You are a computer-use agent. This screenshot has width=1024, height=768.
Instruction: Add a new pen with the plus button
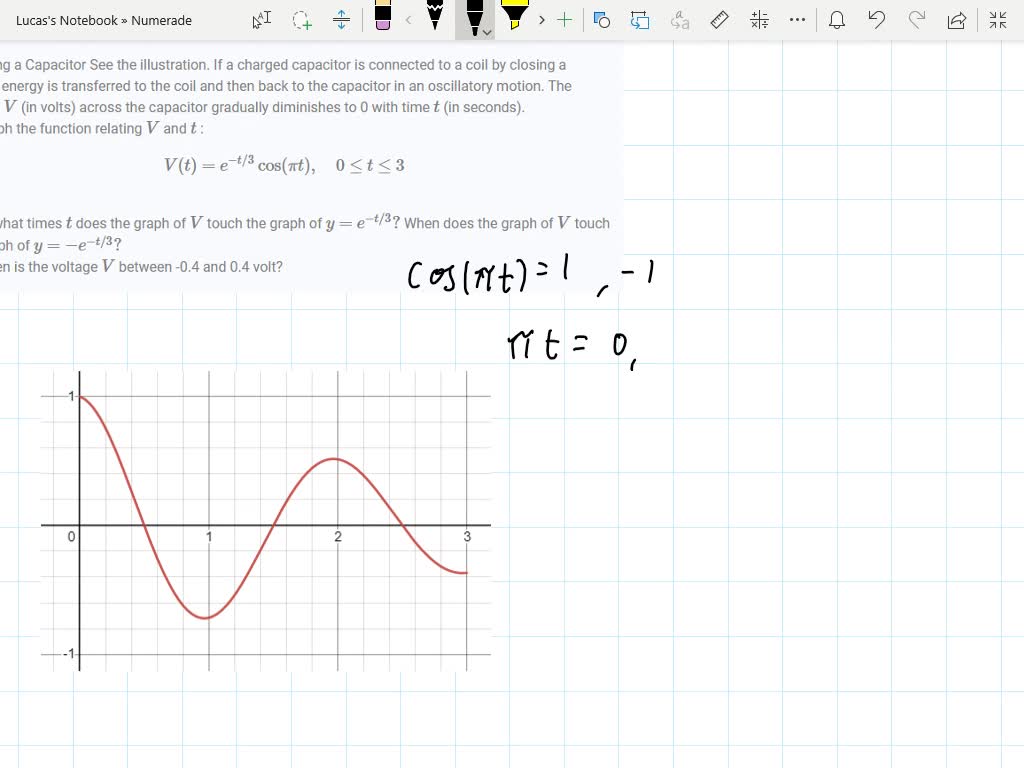point(564,20)
